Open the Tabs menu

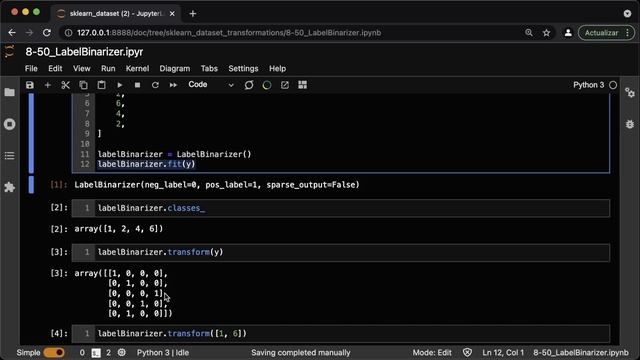pyautogui.click(x=209, y=69)
